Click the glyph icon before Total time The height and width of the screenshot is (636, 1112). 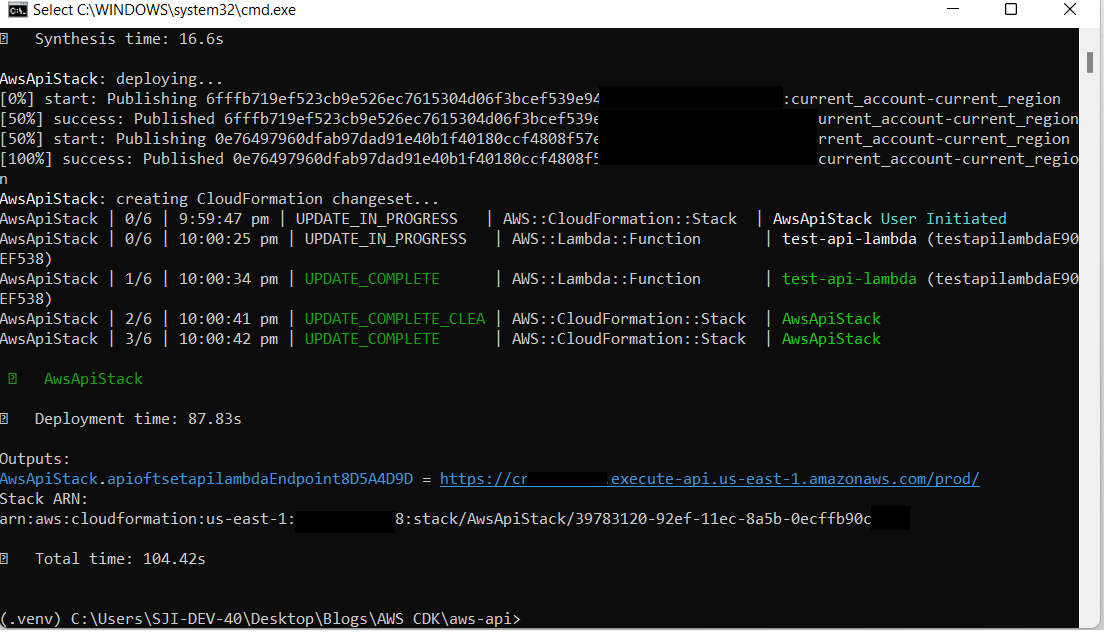tap(7, 558)
